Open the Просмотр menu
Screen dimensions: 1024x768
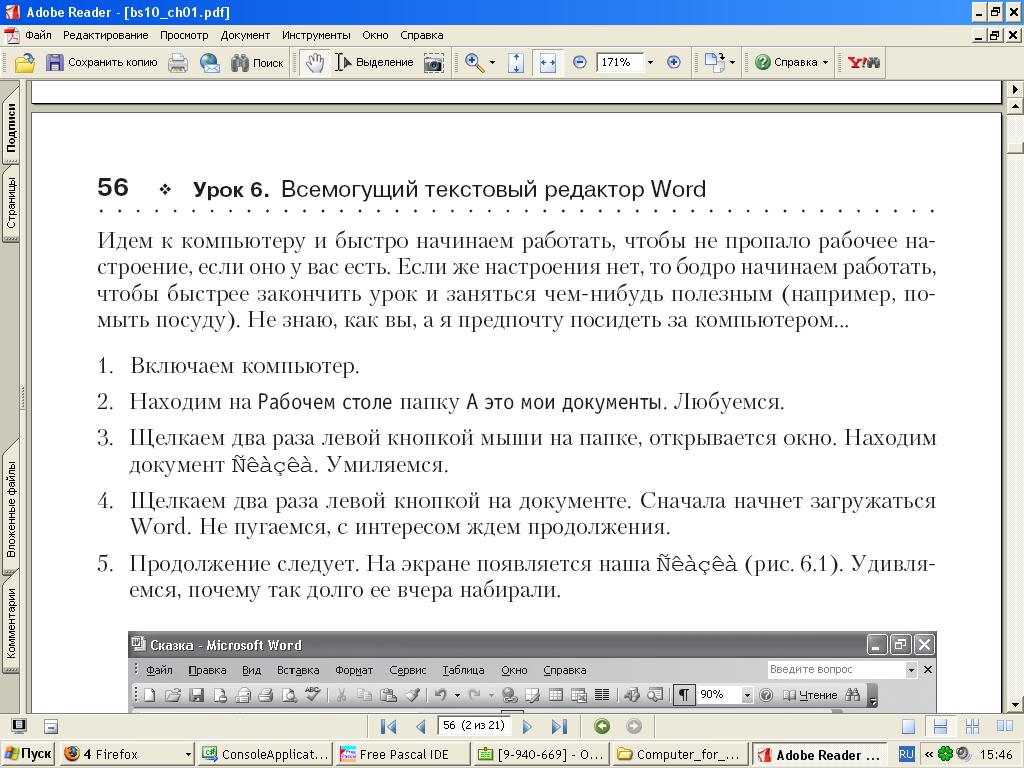click(x=184, y=35)
